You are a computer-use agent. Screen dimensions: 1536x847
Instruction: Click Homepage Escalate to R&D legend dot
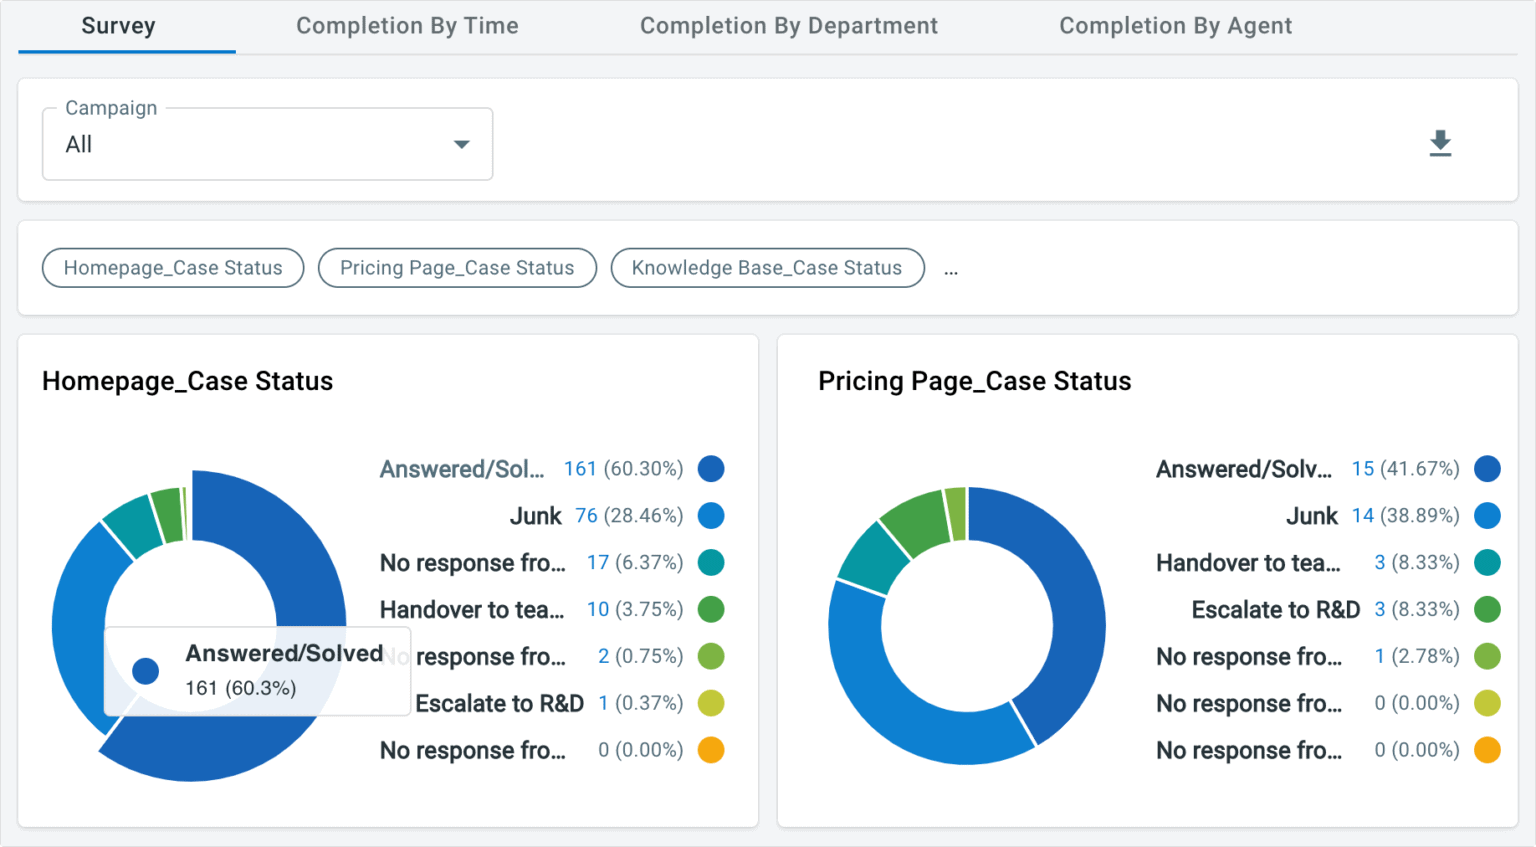point(711,703)
